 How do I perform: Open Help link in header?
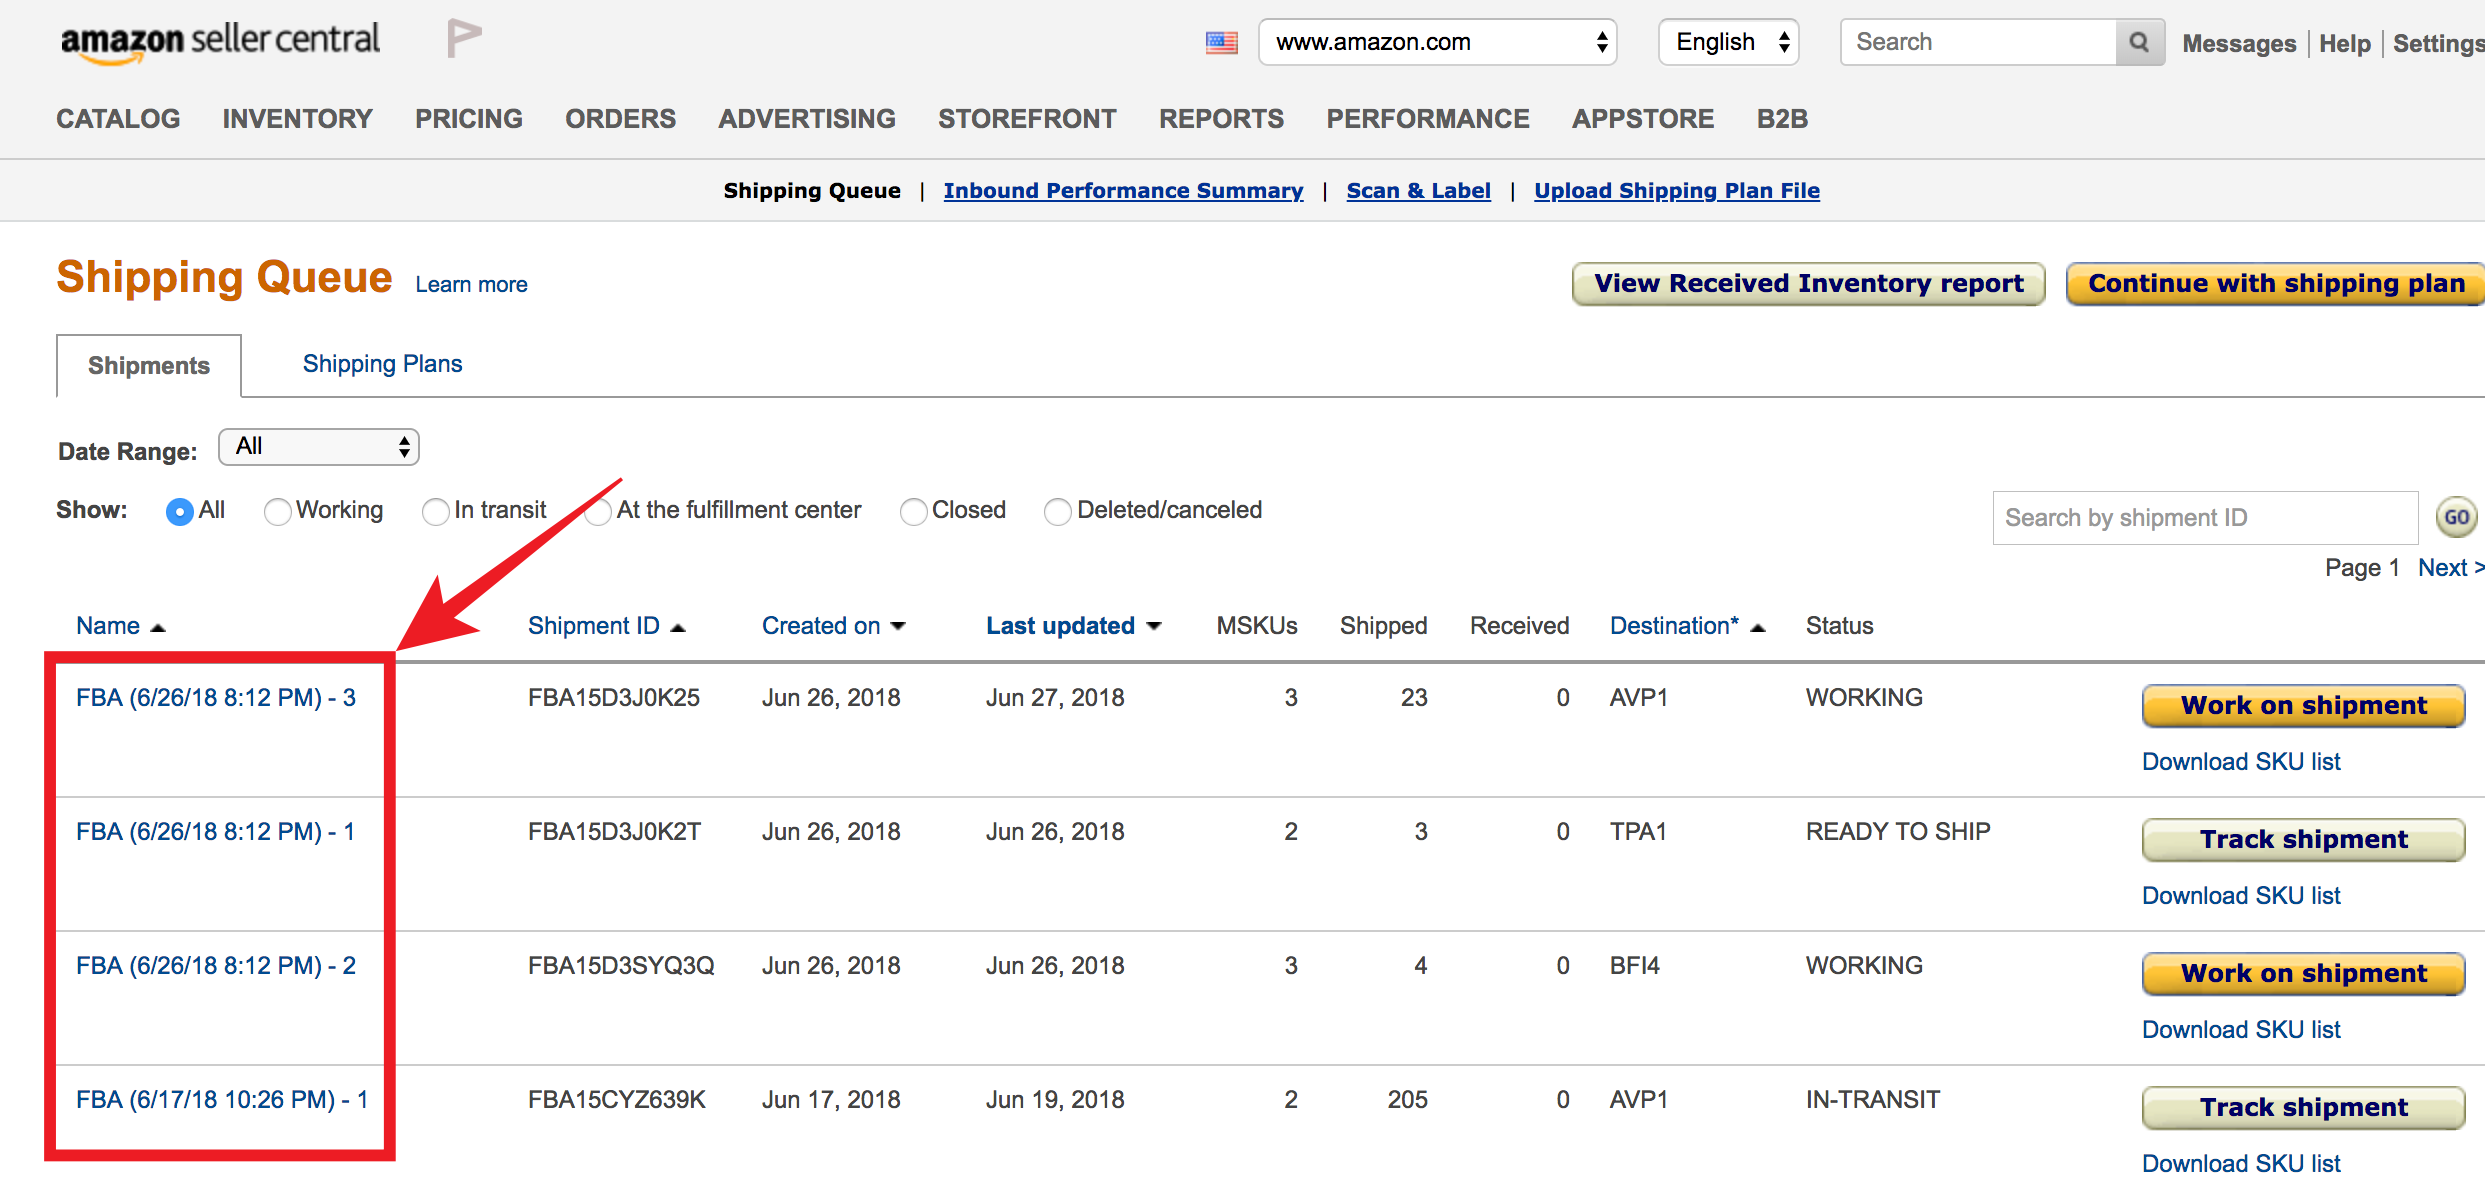(2345, 44)
